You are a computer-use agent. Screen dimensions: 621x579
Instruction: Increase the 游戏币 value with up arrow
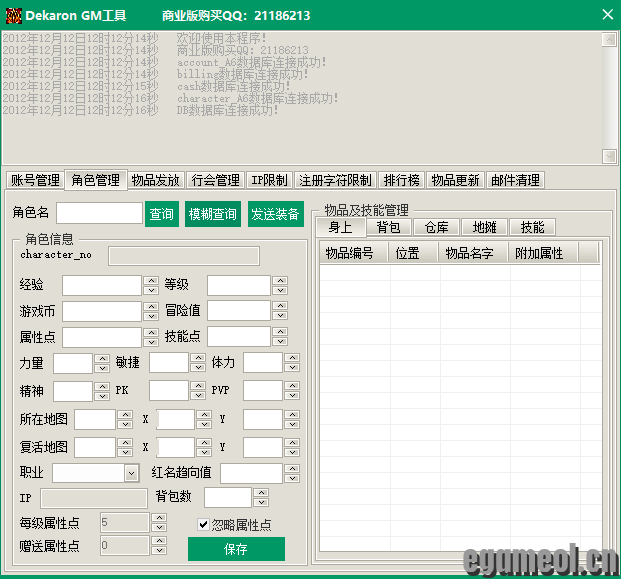coord(150,306)
